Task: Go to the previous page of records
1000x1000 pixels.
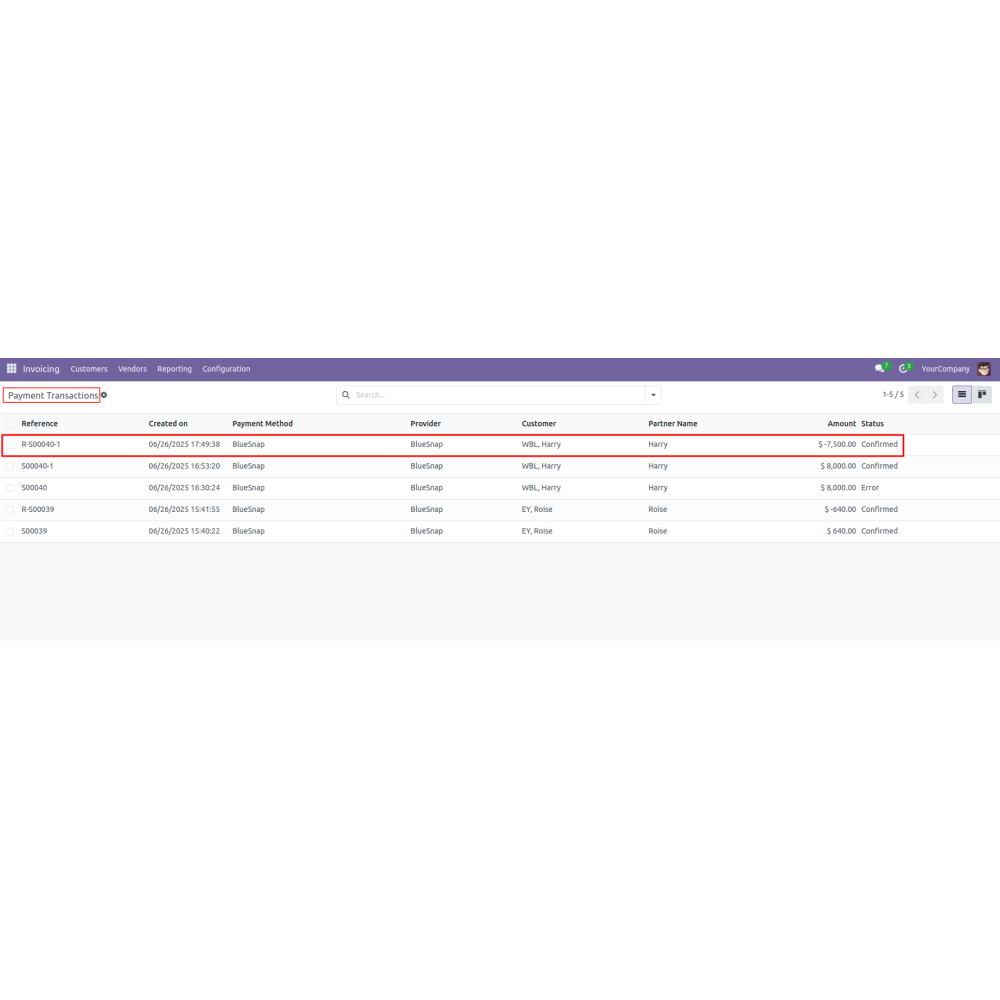Action: [x=917, y=395]
